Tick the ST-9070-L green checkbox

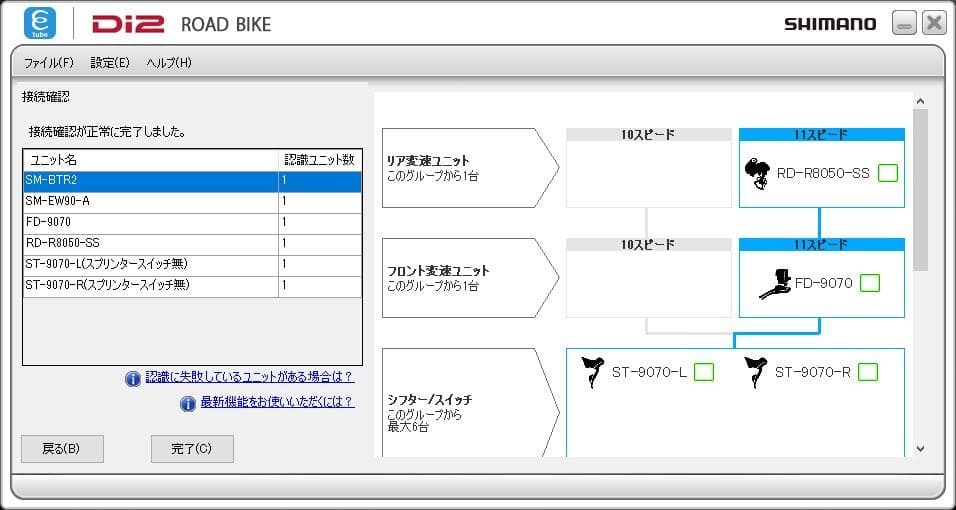(x=704, y=372)
